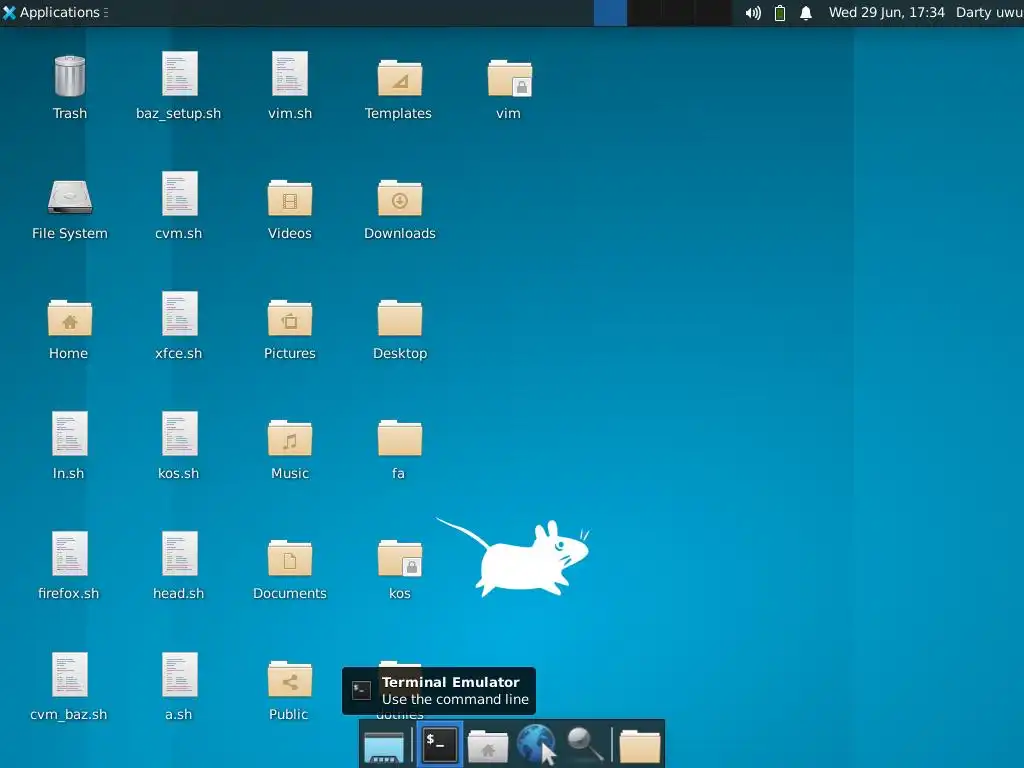This screenshot has width=1024, height=768.
Task: Open the Desktop folder icon
Action: [x=400, y=317]
